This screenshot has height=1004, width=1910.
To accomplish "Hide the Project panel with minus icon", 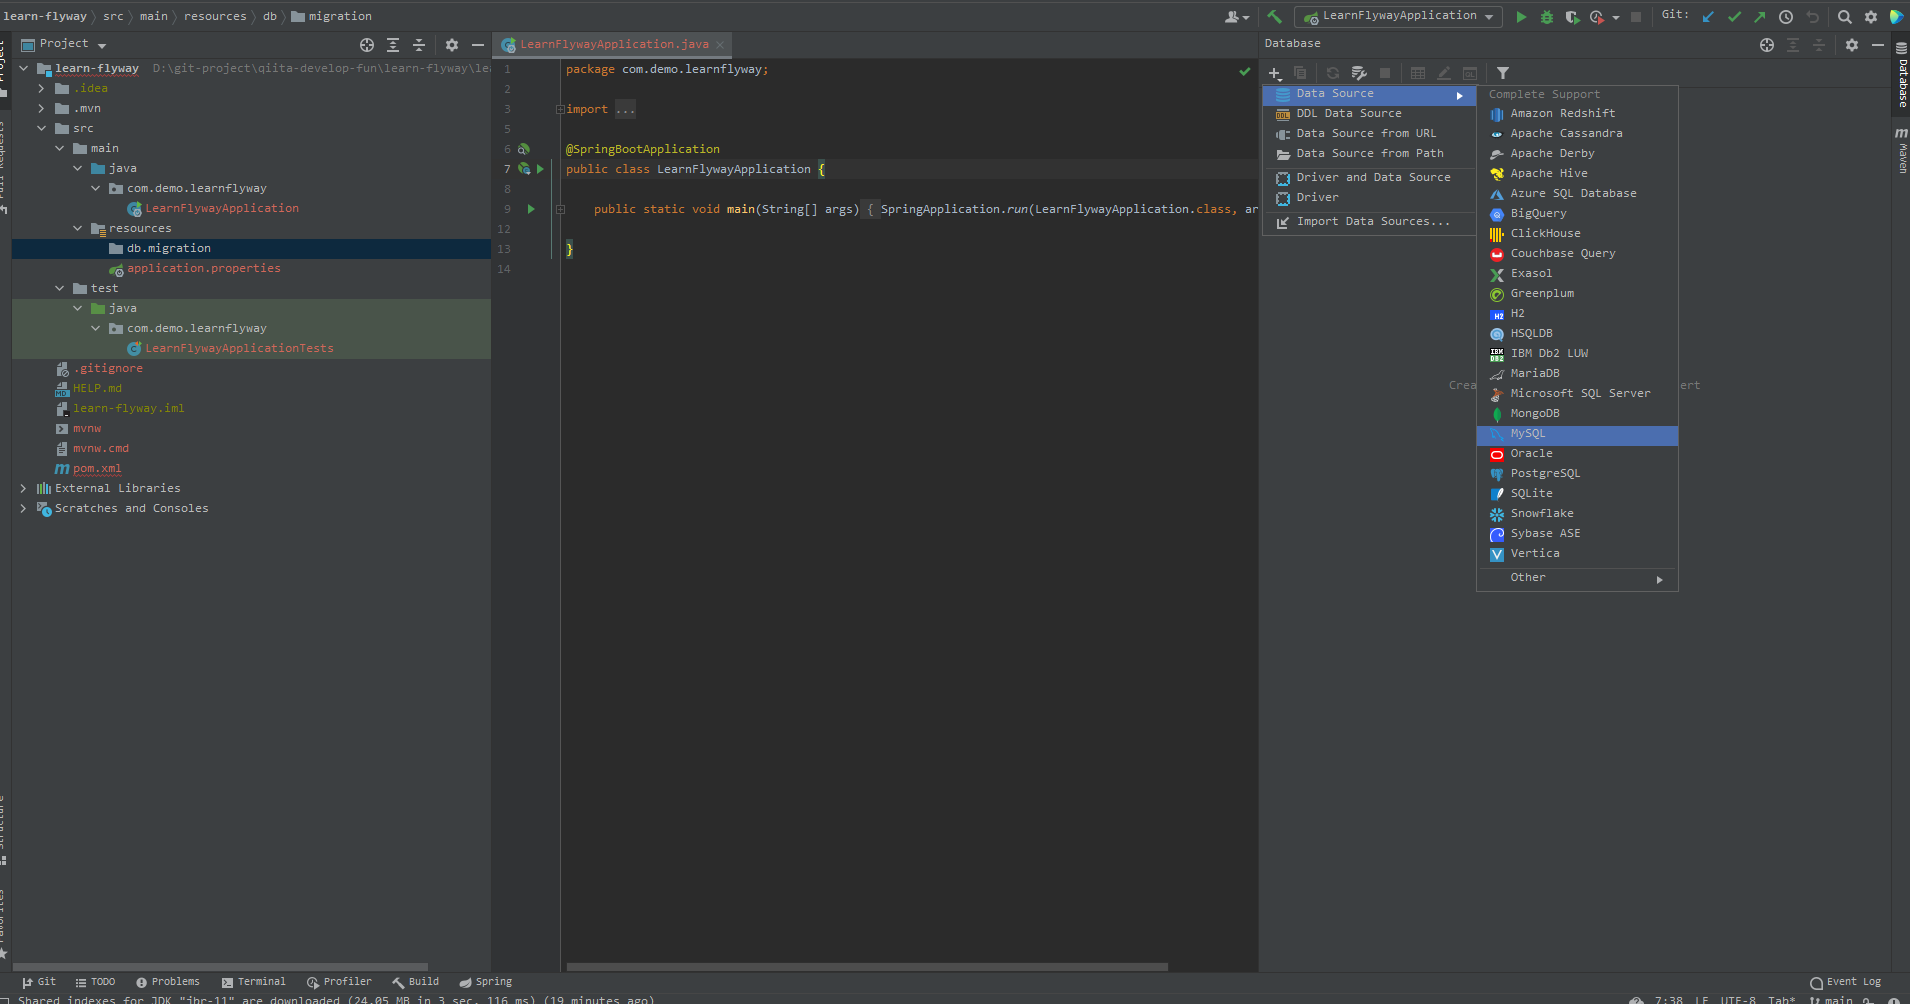I will [x=478, y=45].
